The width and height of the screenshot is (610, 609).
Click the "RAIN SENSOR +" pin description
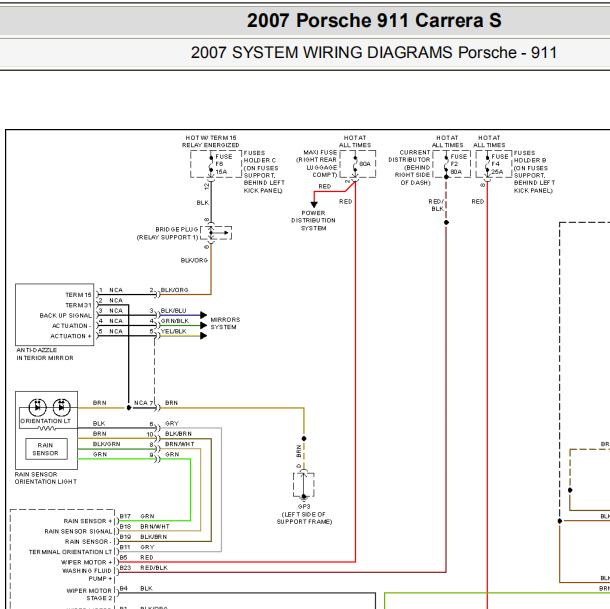(x=88, y=521)
